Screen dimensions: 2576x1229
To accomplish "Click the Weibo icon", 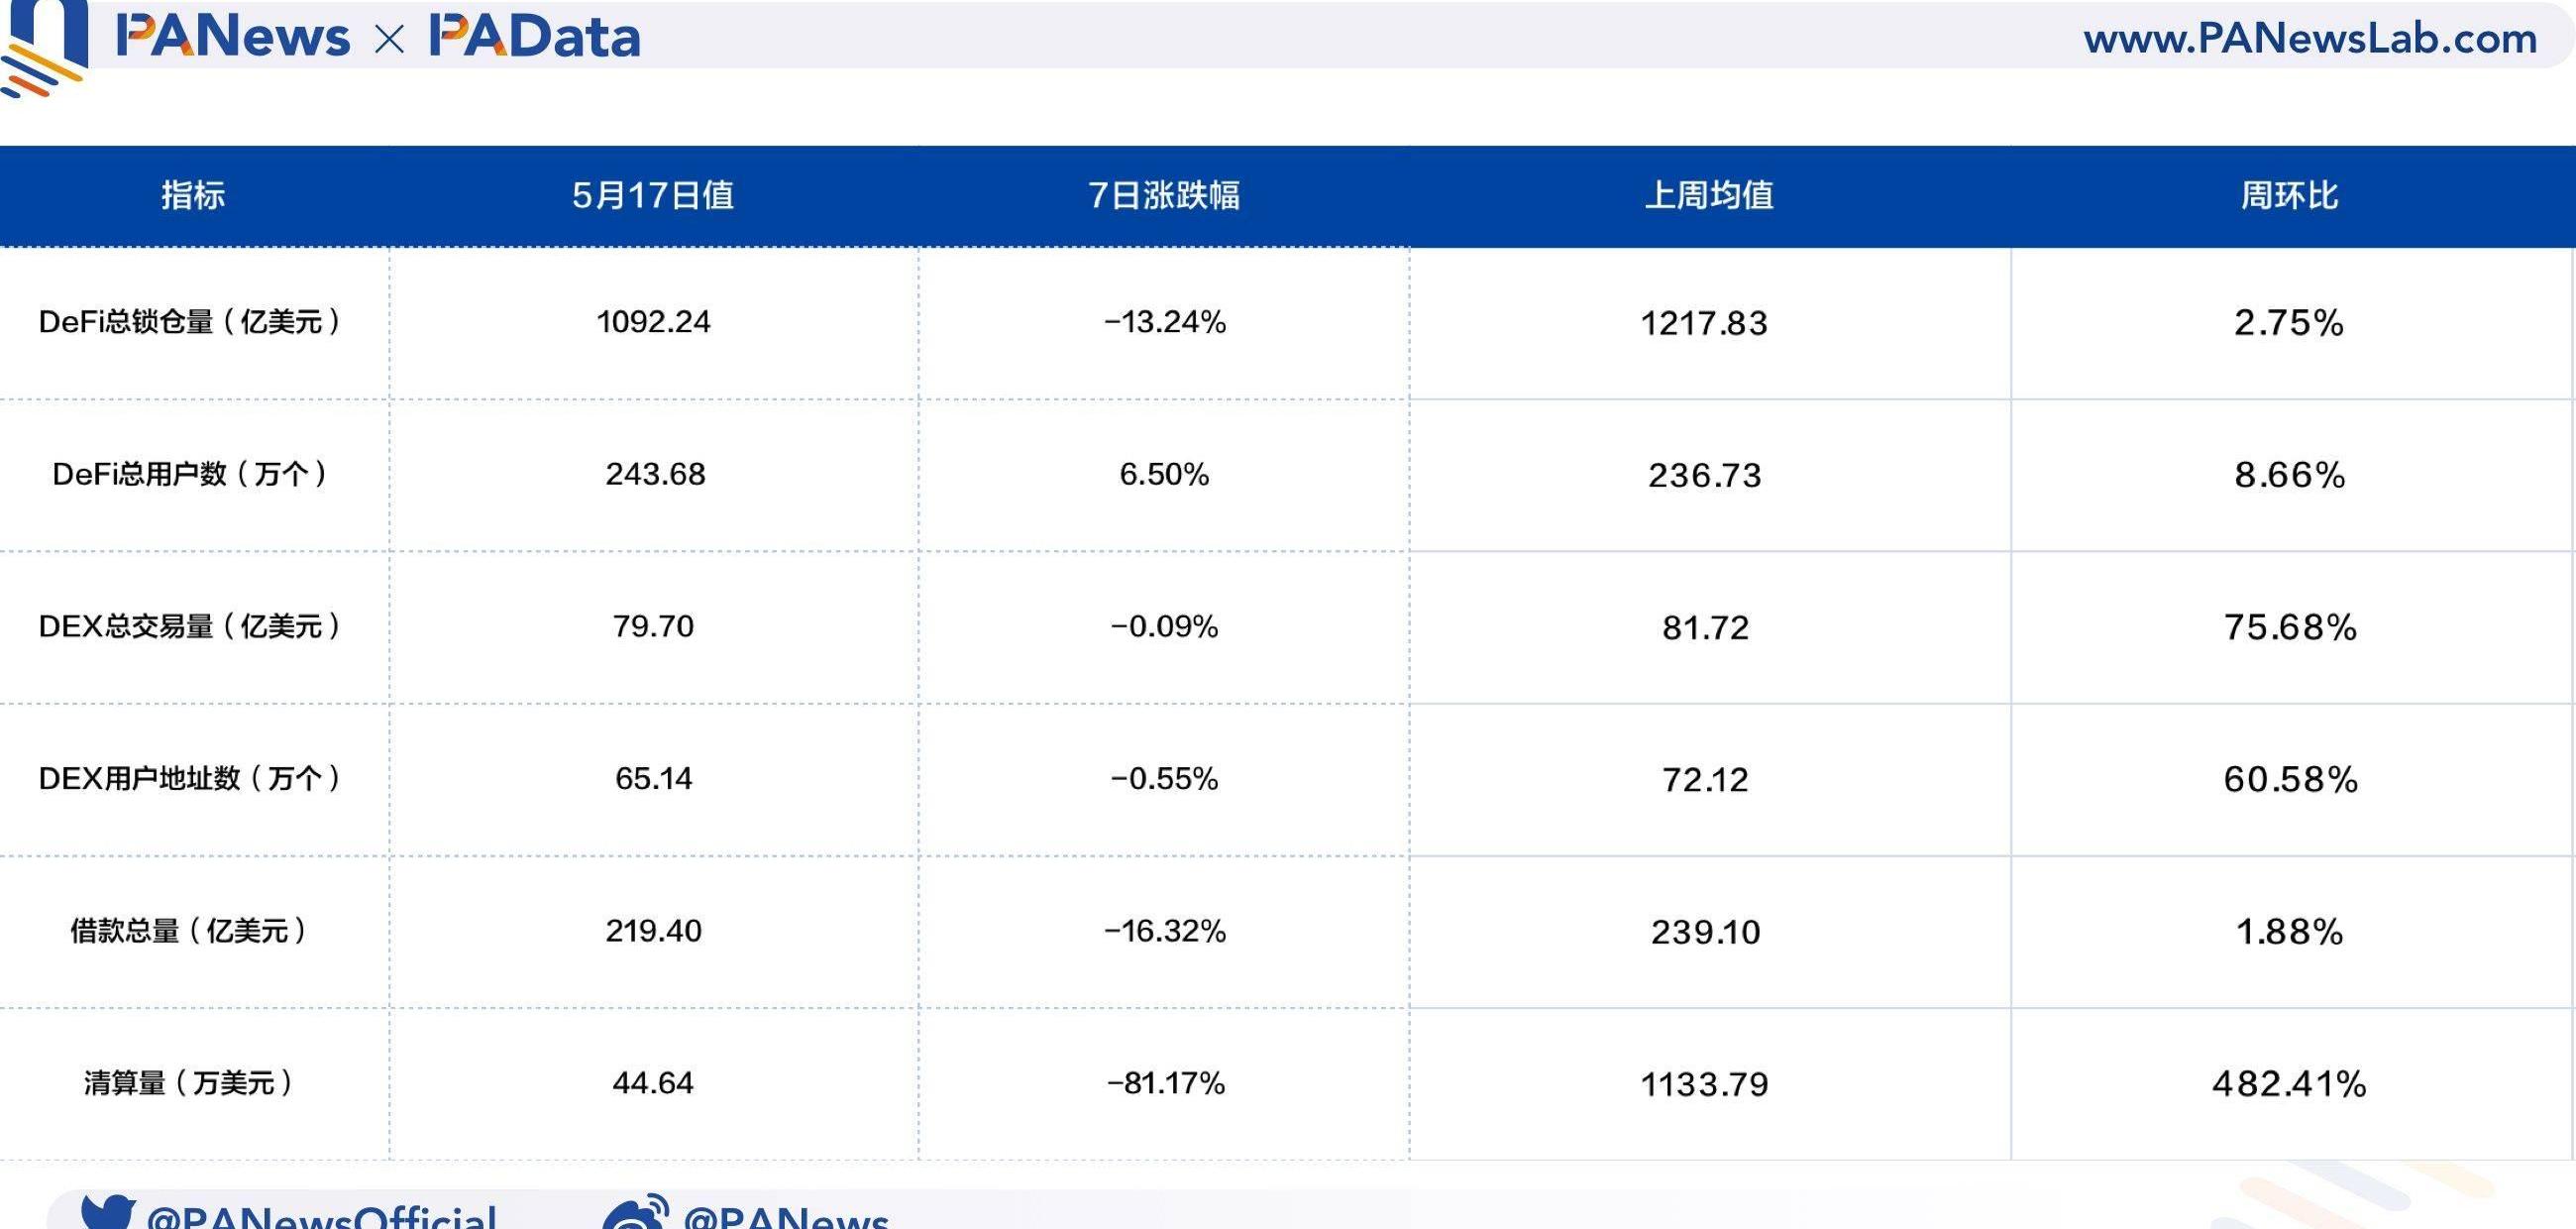I will point(636,1214).
